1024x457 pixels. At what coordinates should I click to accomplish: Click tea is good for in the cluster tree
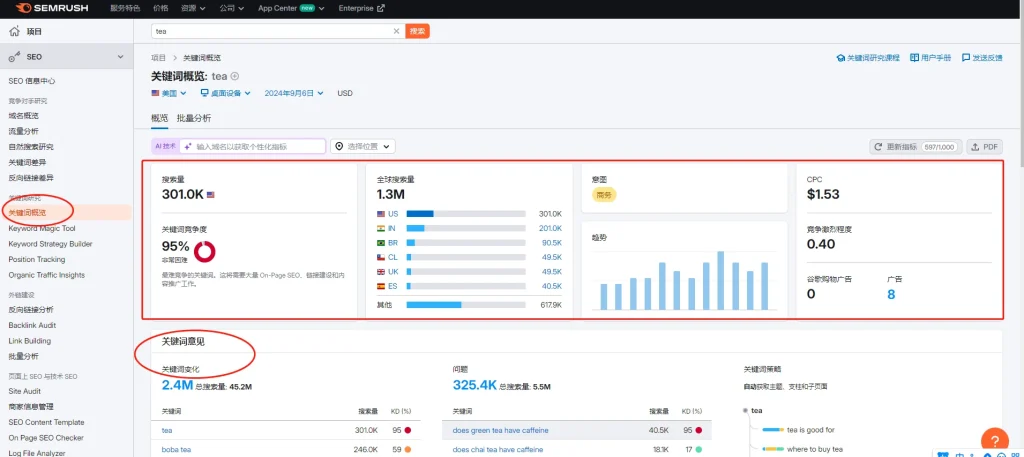[810, 430]
